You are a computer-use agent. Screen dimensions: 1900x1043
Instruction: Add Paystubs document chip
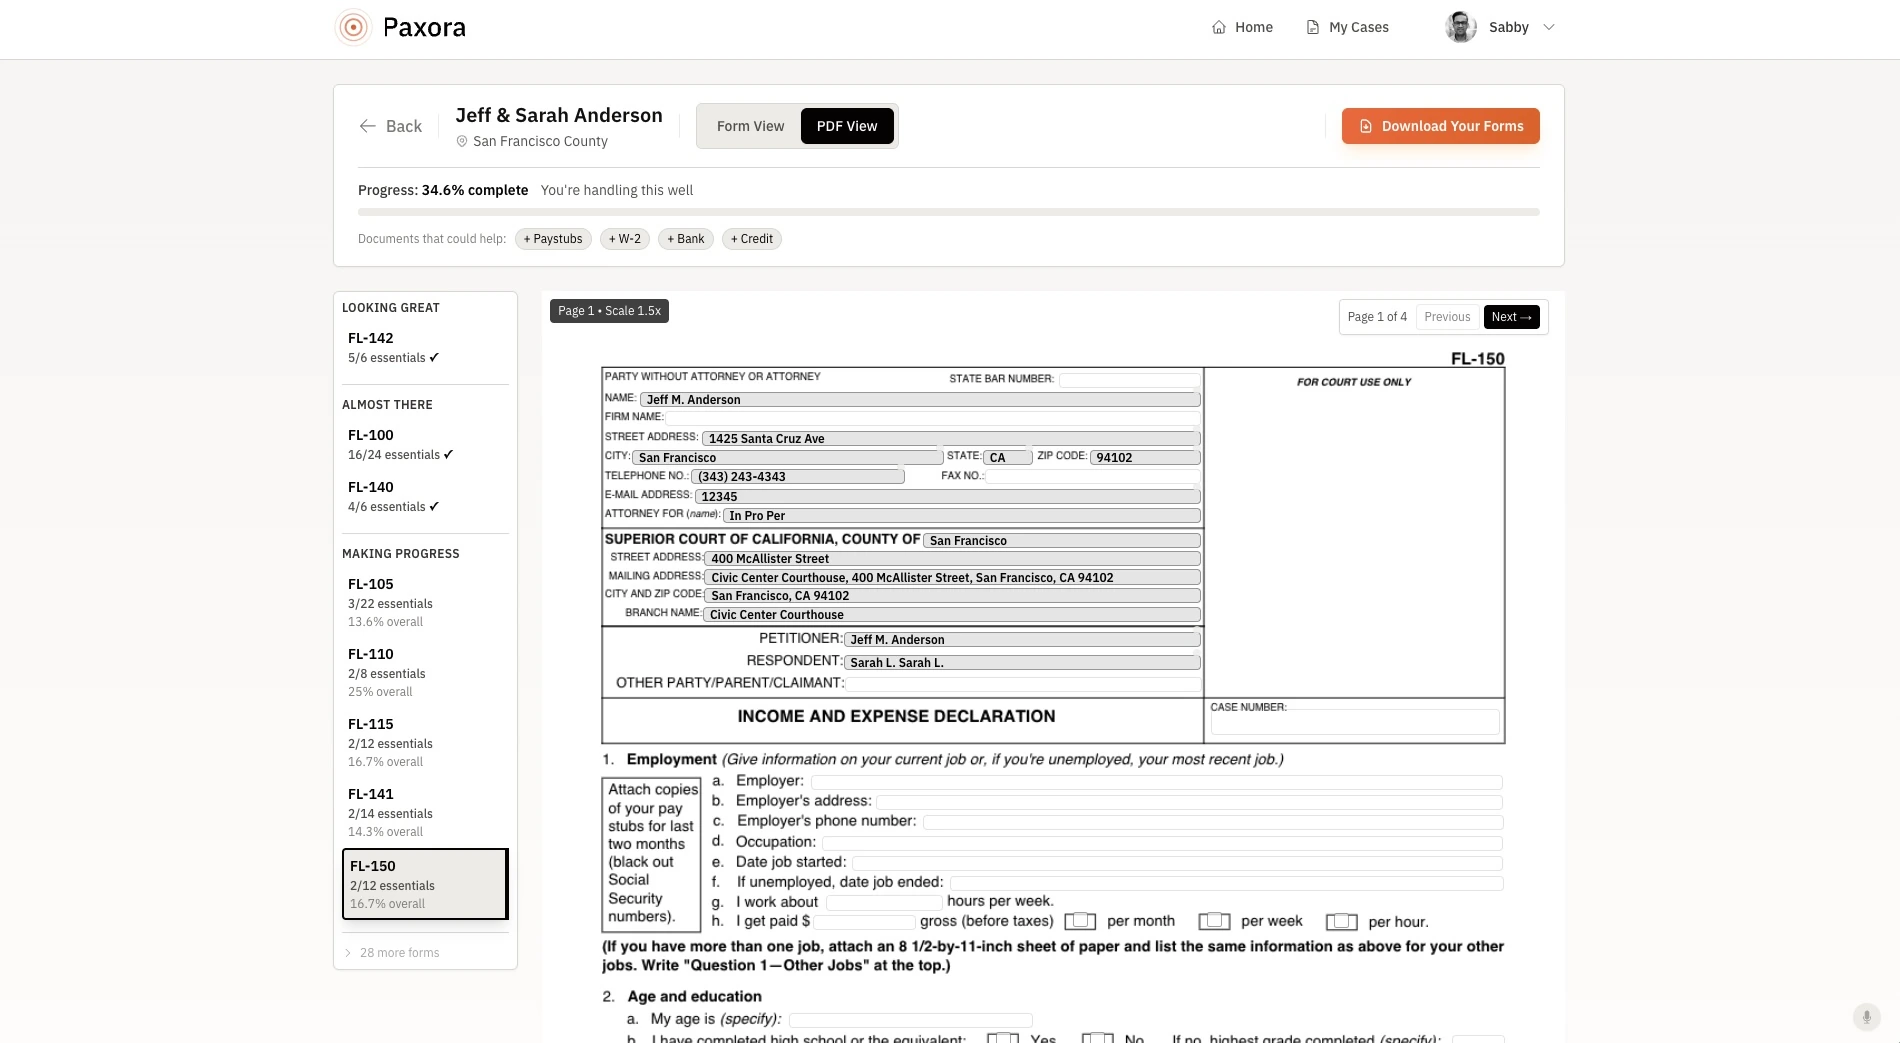tap(553, 239)
